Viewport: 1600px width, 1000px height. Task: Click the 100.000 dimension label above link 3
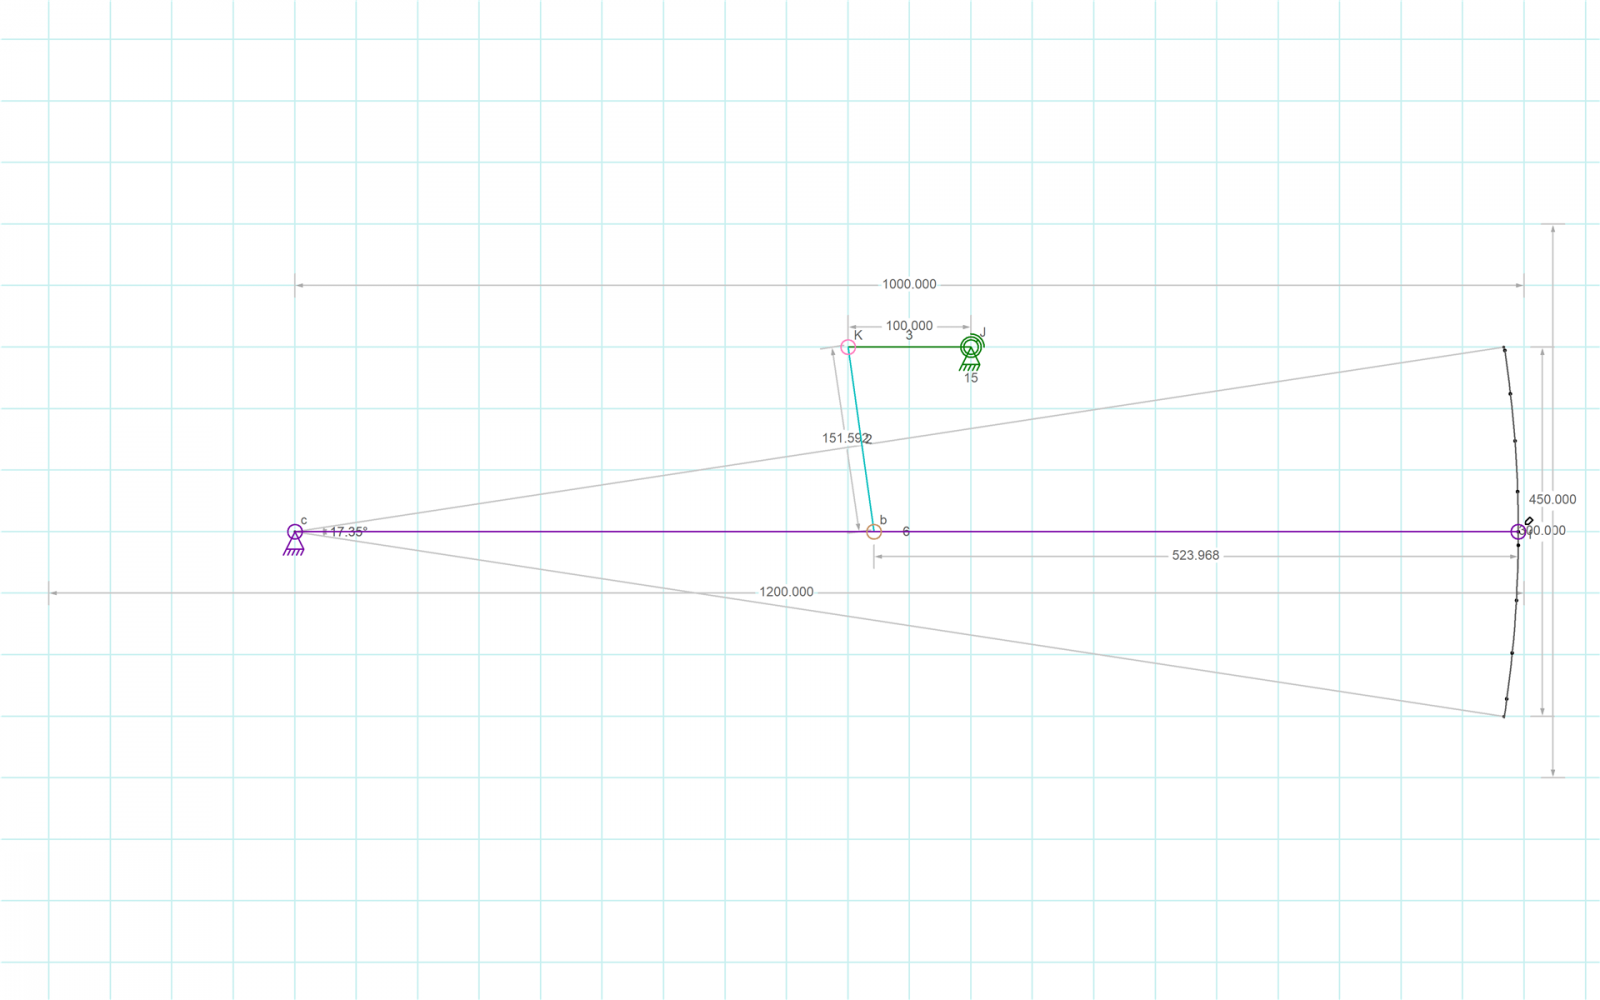[909, 326]
